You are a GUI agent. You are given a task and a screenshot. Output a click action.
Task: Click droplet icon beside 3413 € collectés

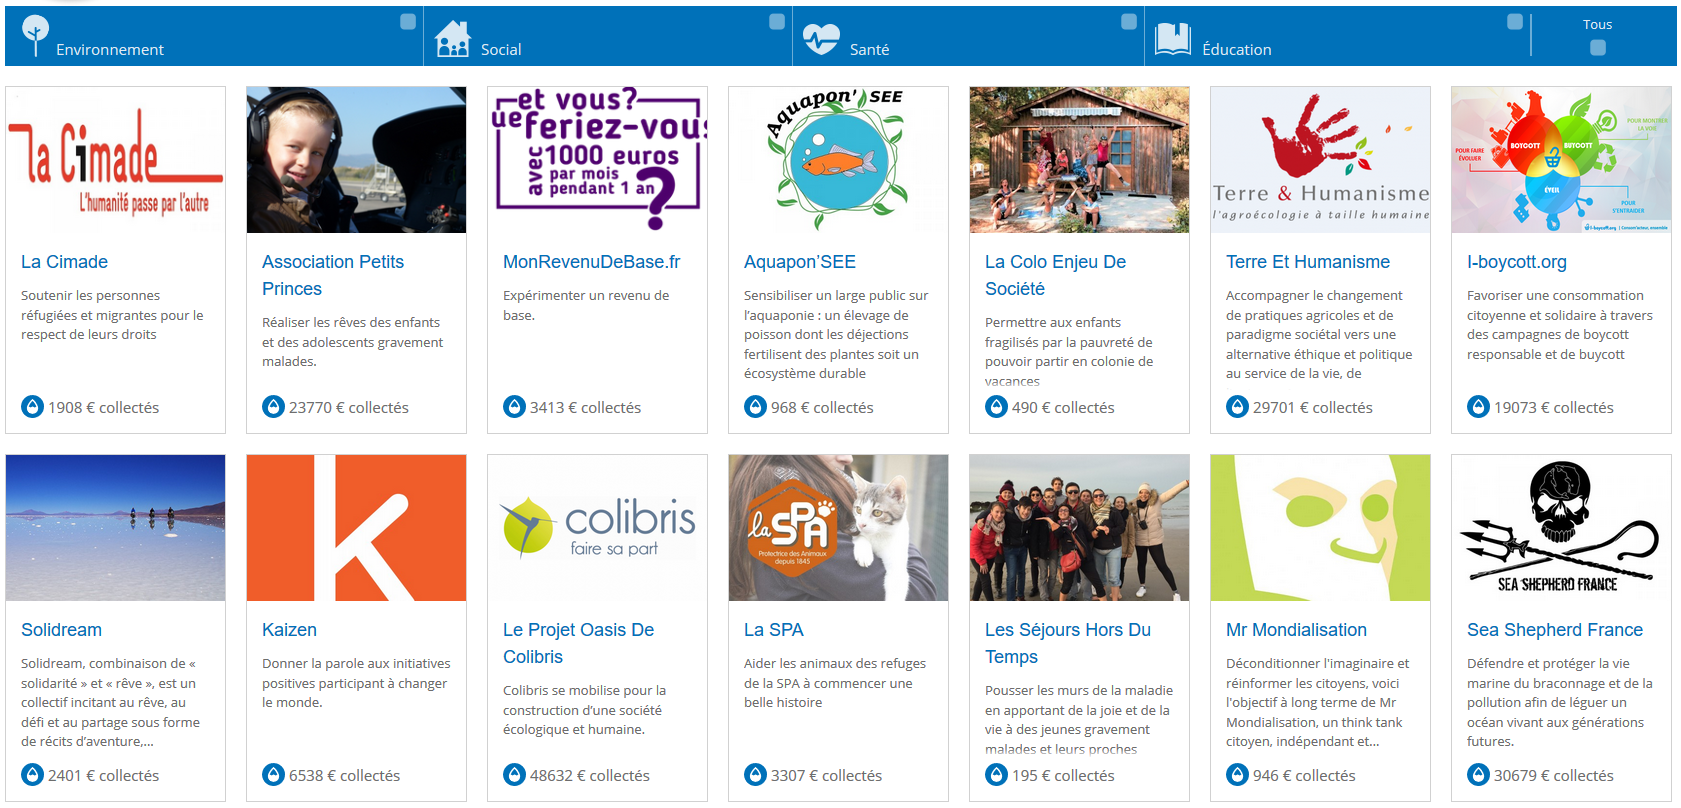pos(515,407)
